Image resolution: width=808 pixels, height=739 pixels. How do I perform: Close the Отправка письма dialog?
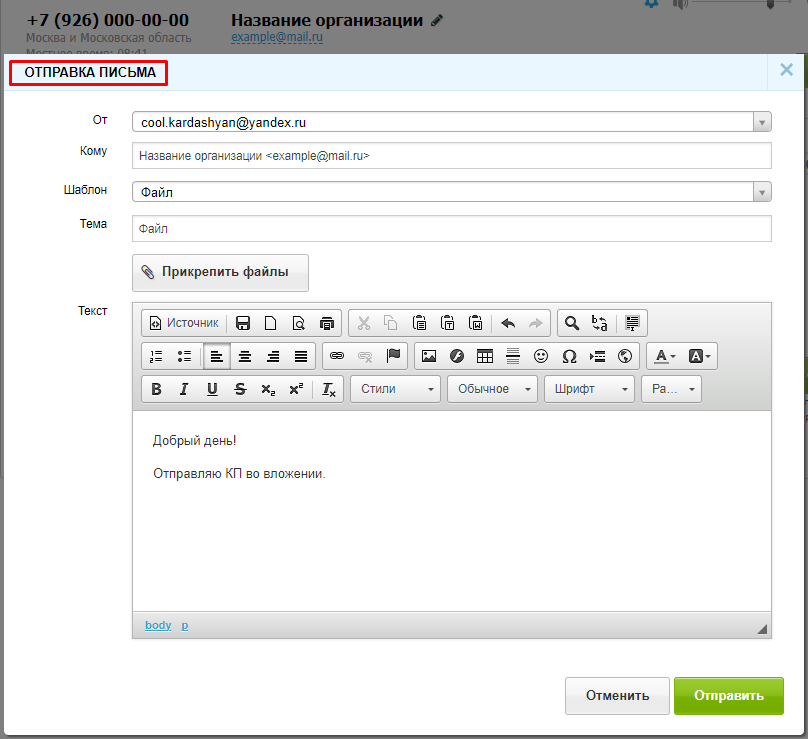tap(786, 70)
